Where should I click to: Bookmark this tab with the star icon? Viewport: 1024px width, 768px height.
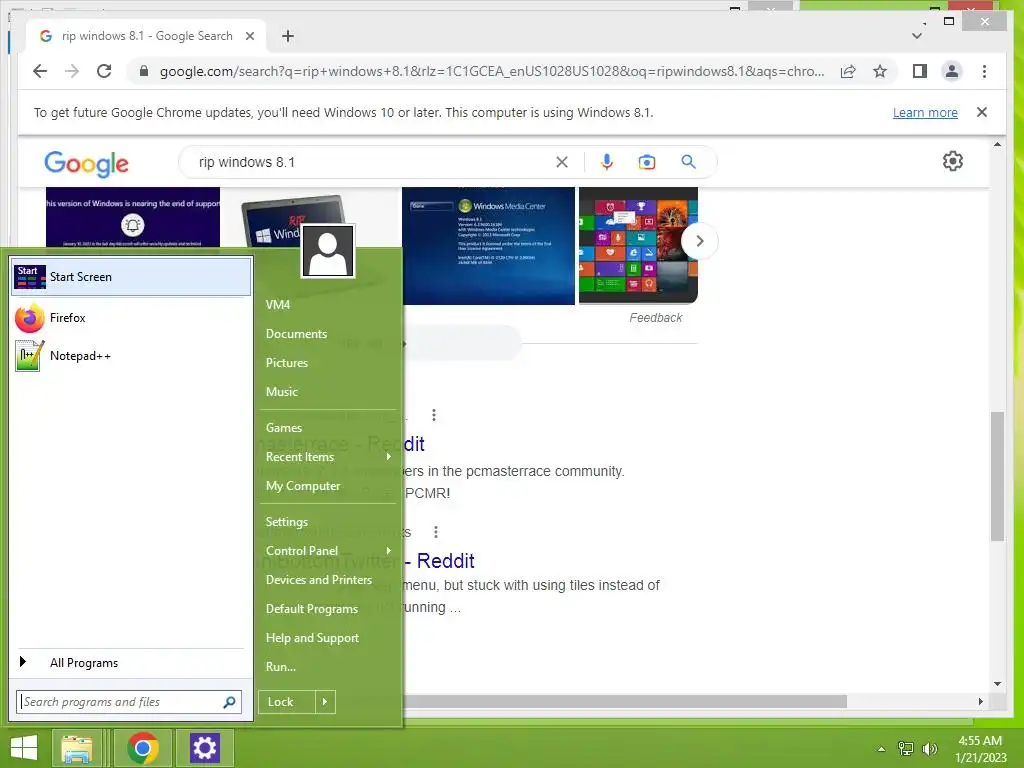[880, 71]
